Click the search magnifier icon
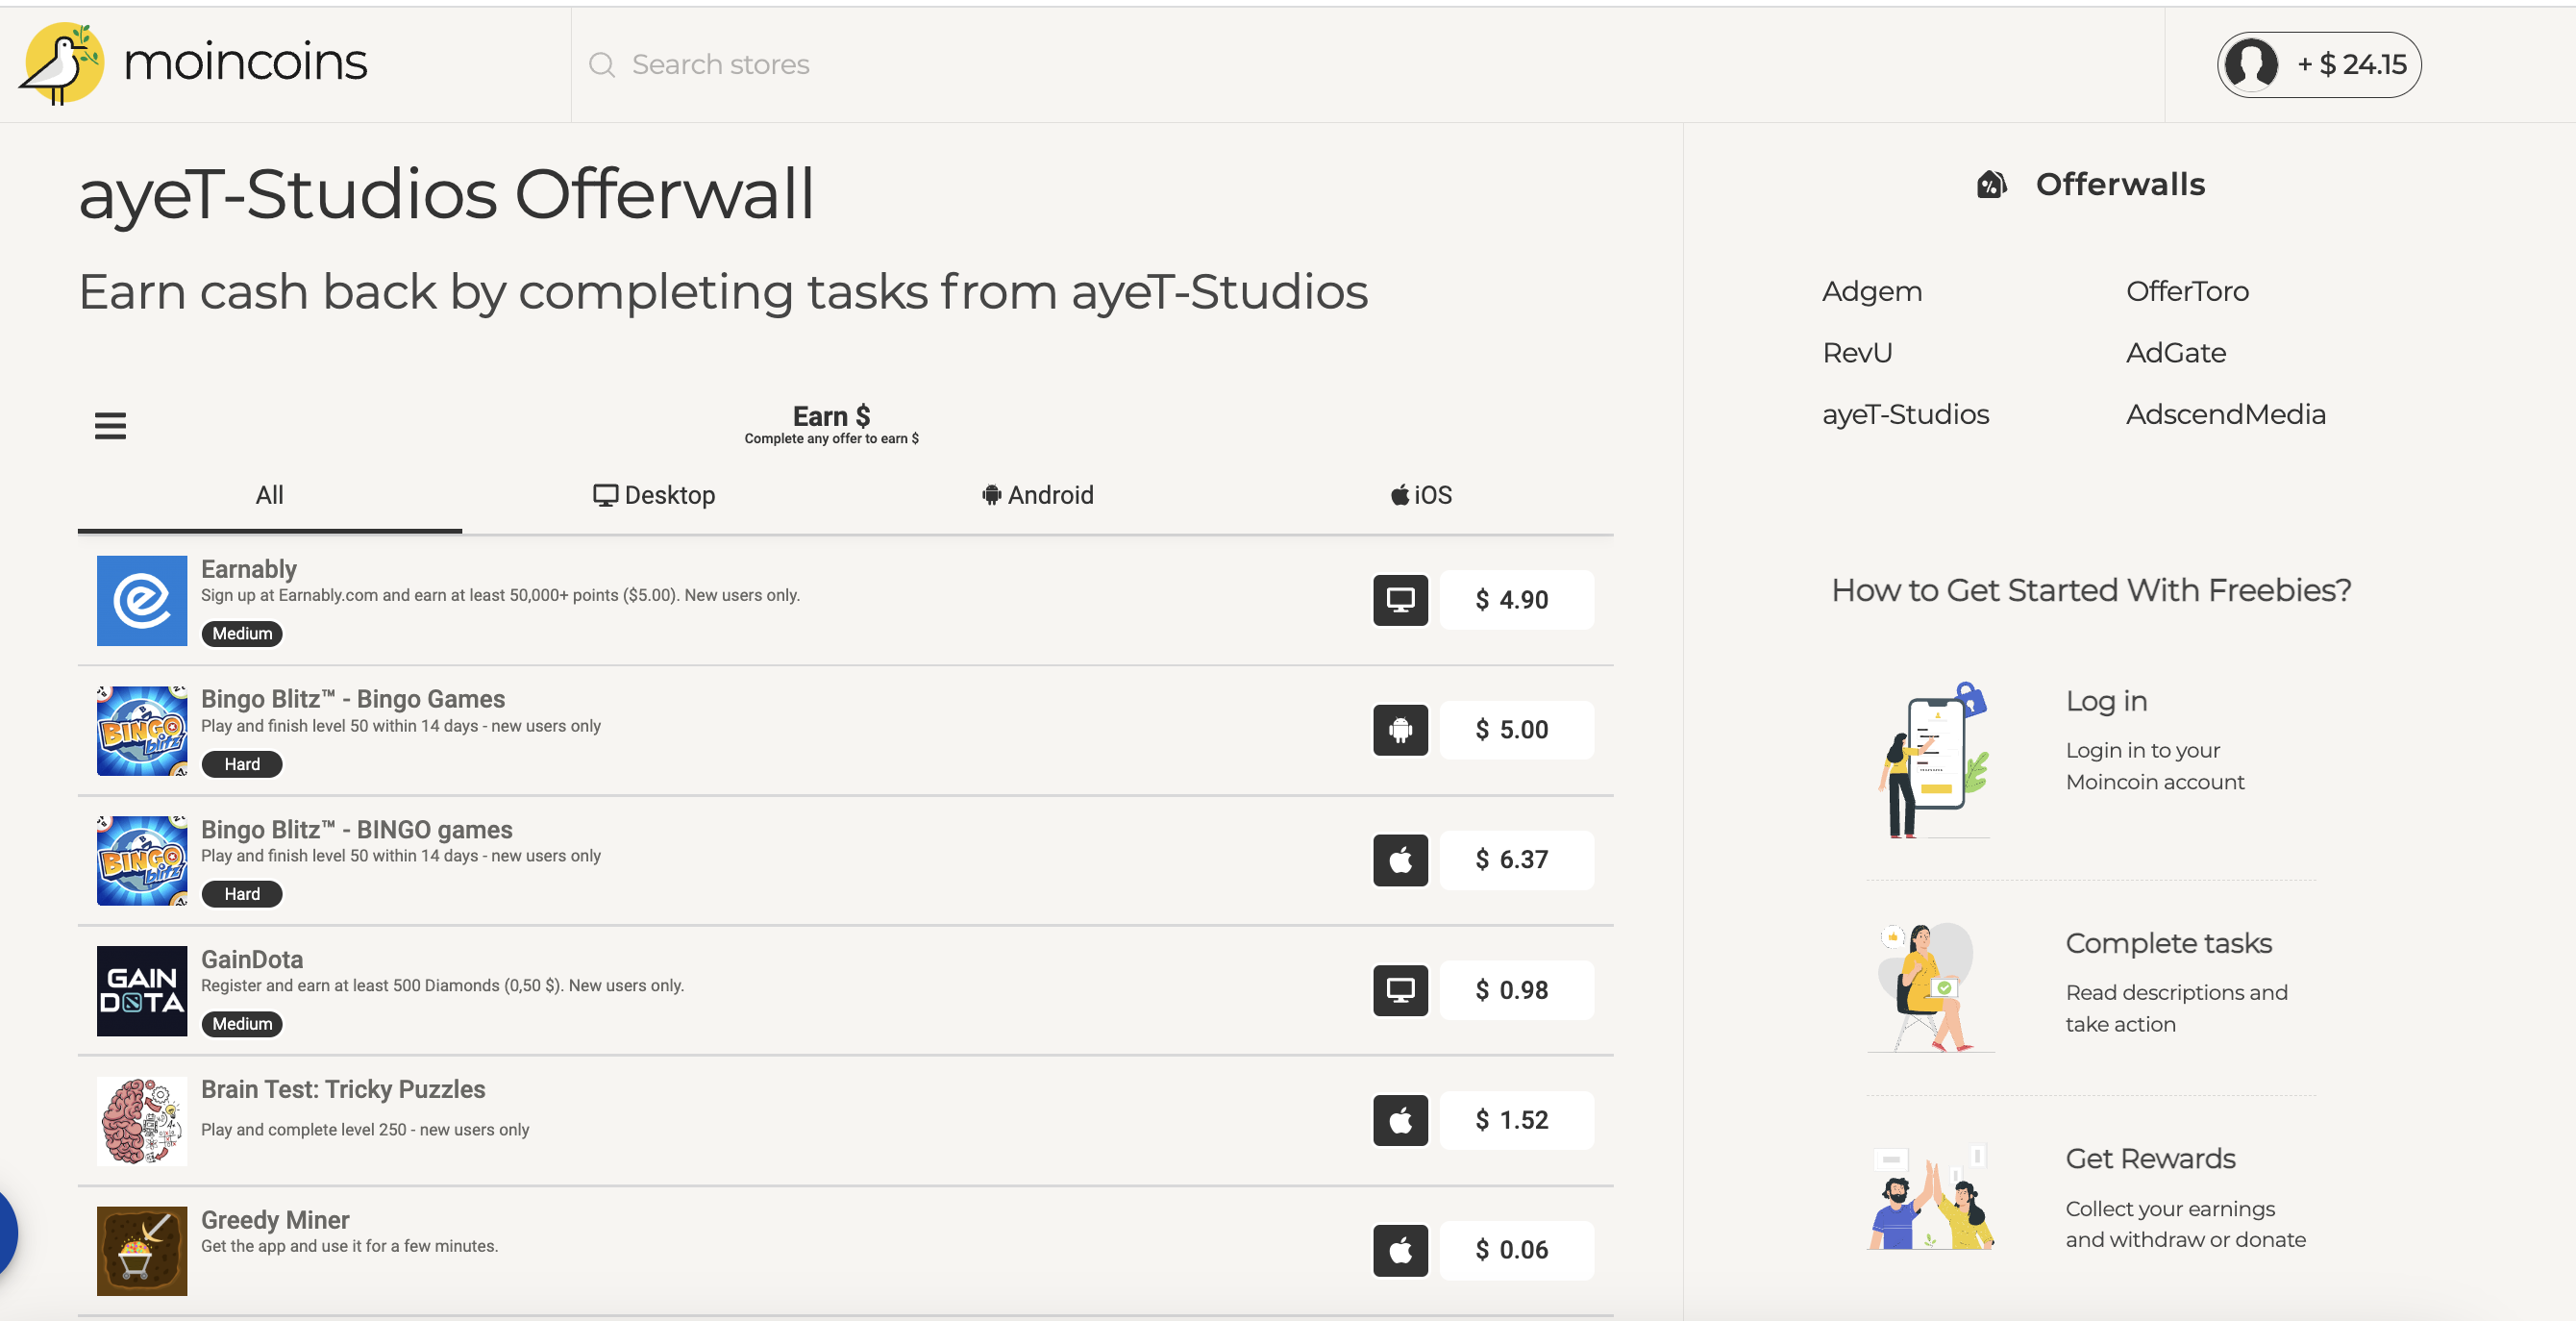The height and width of the screenshot is (1321, 2576). pos(601,65)
